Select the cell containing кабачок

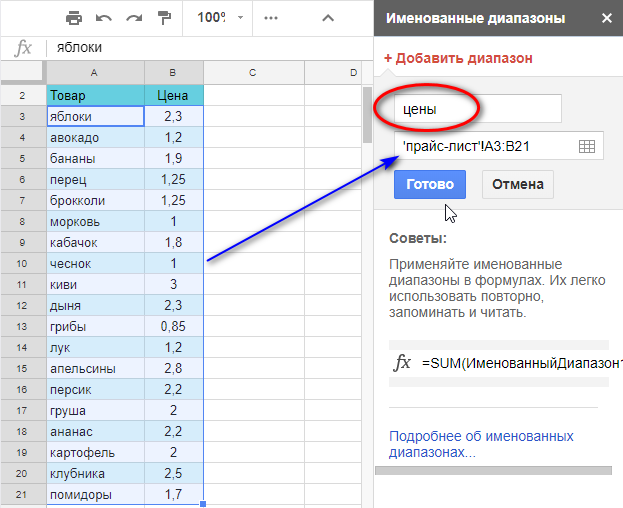click(x=95, y=243)
